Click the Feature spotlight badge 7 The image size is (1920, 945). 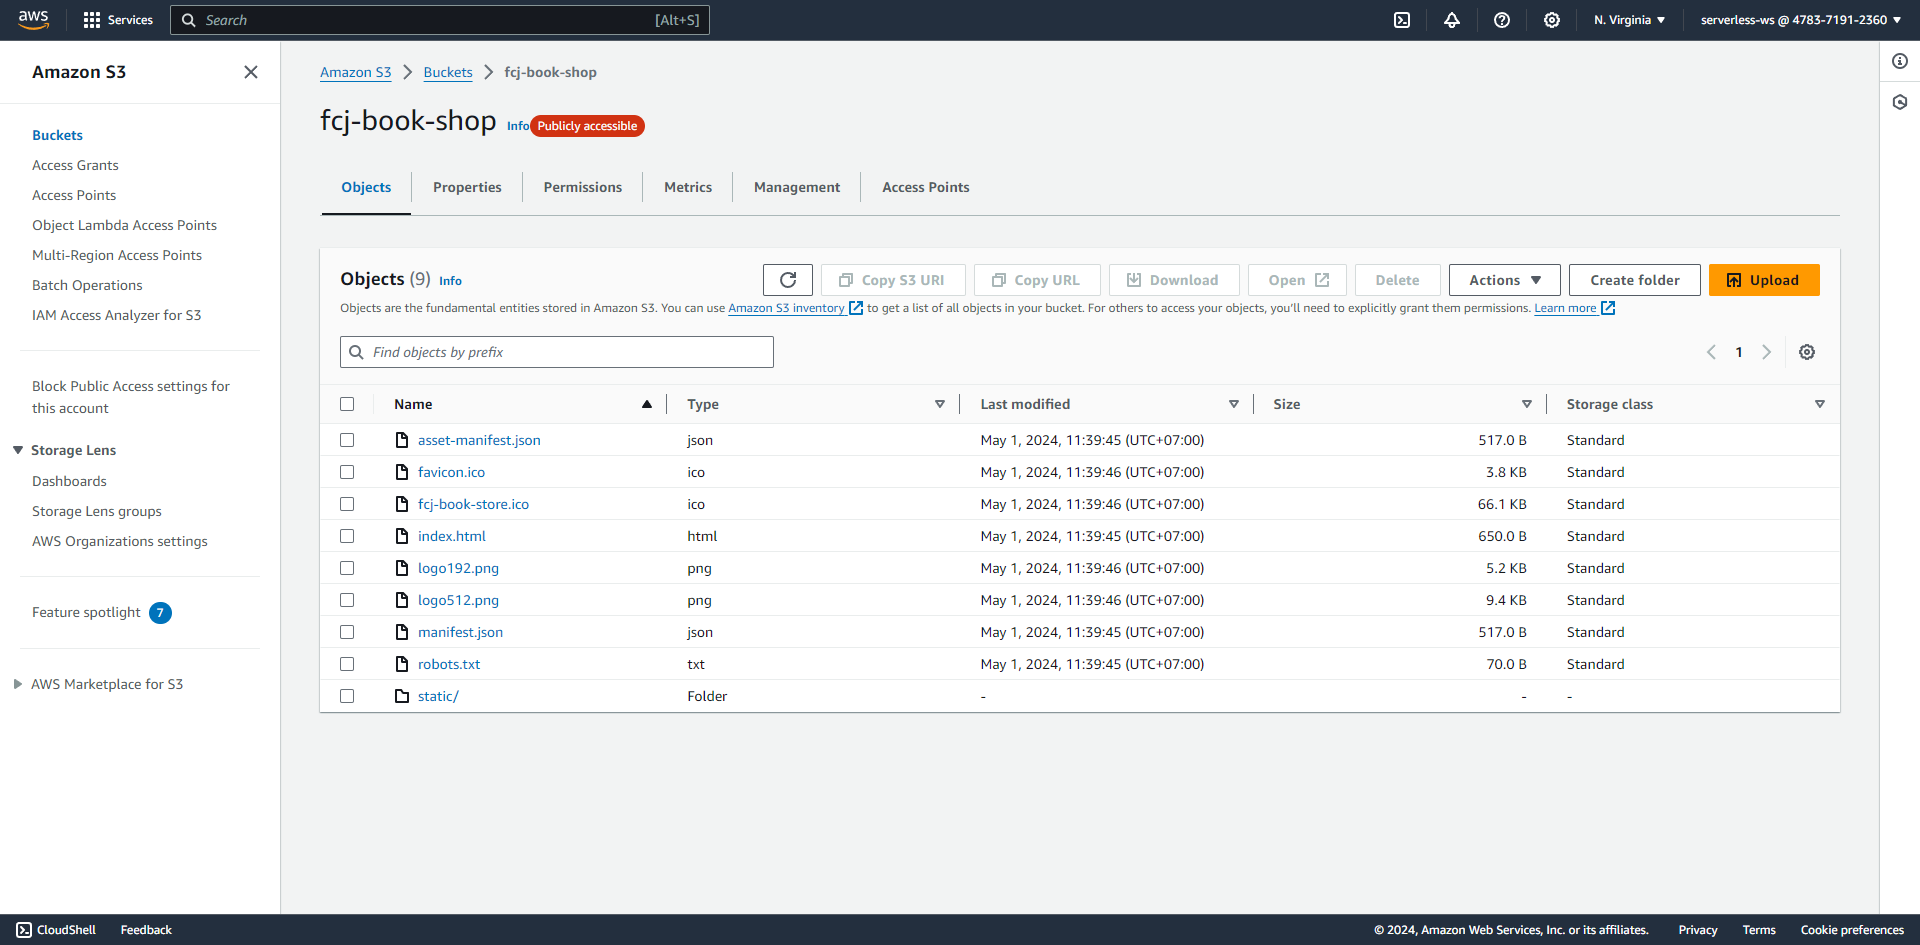coord(160,613)
